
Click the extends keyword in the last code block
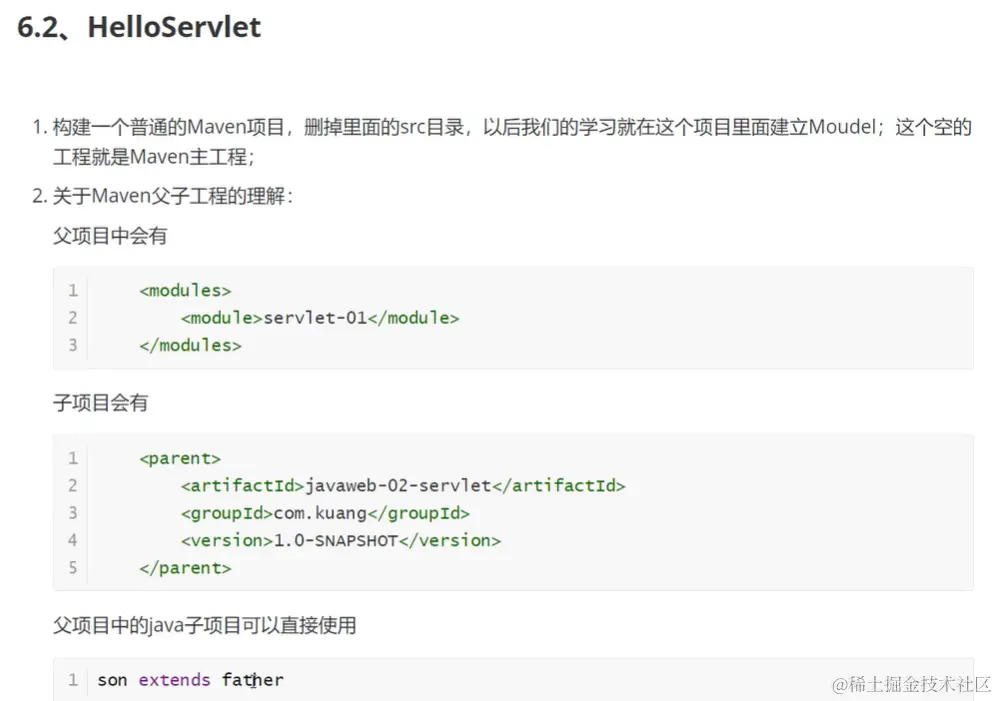[x=174, y=680]
